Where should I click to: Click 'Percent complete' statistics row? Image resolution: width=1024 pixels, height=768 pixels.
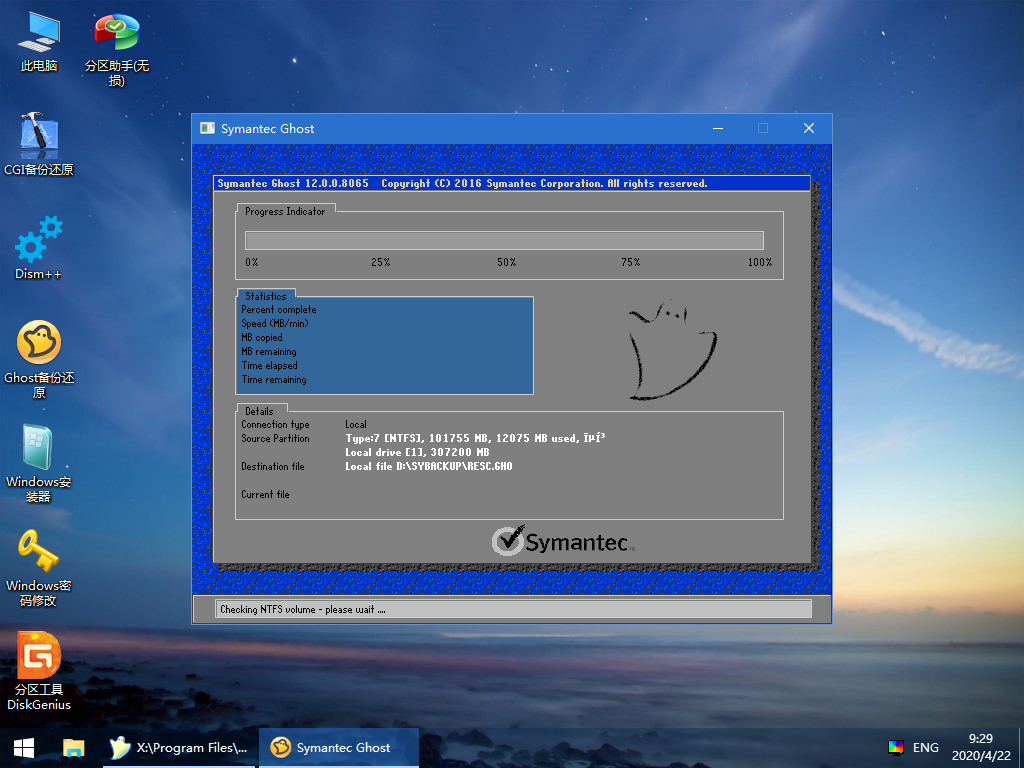[279, 310]
